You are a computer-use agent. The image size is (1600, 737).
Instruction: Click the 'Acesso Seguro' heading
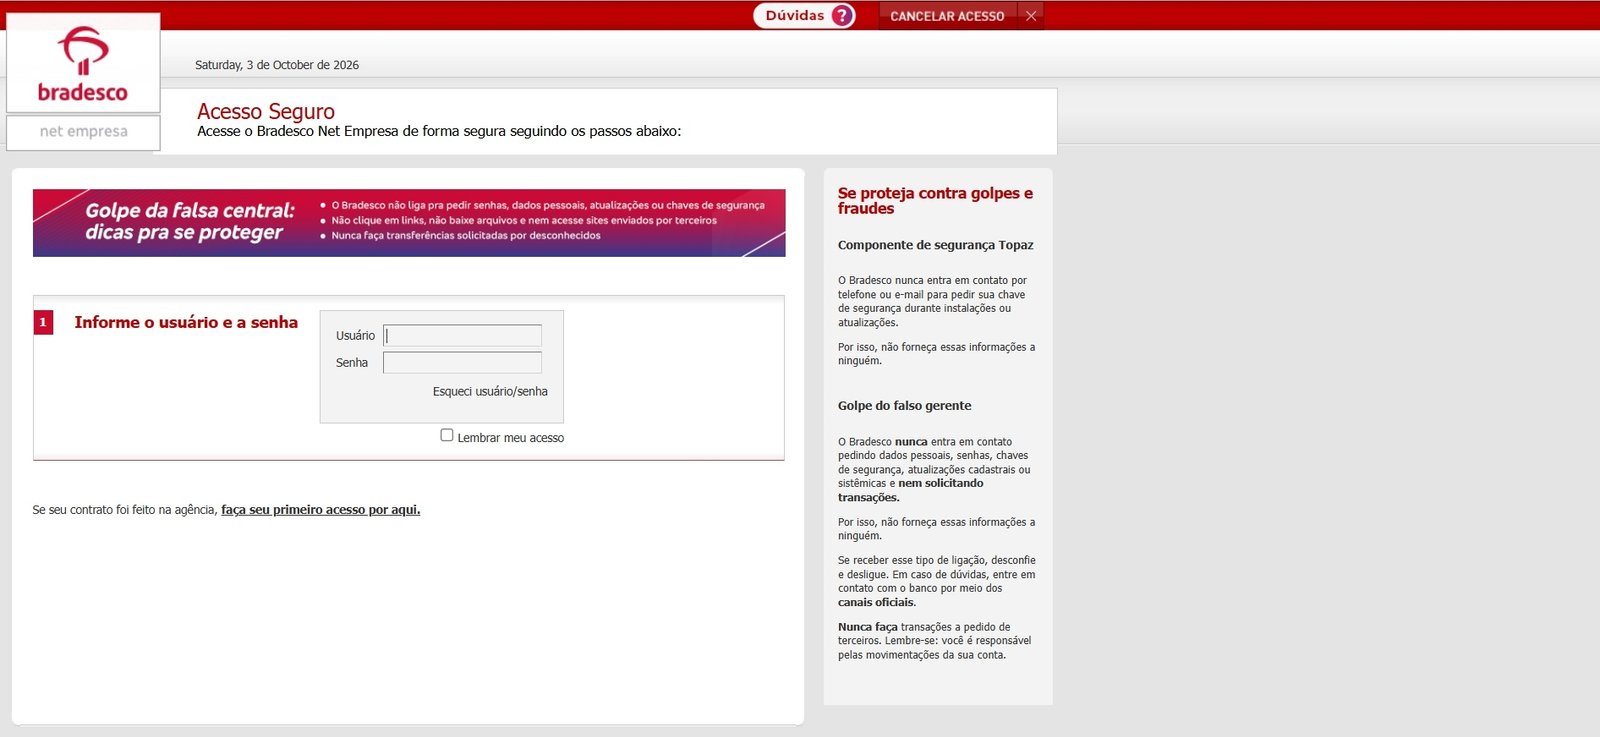[266, 112]
